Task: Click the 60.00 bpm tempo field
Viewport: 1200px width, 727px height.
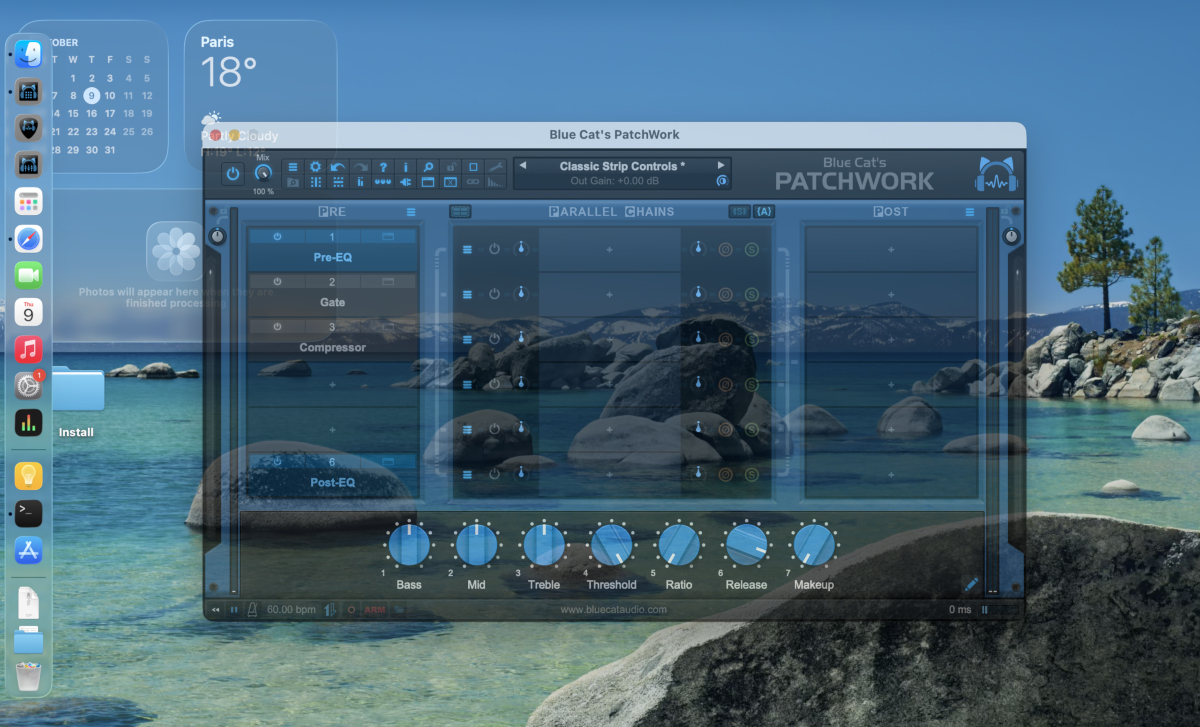Action: click(291, 609)
